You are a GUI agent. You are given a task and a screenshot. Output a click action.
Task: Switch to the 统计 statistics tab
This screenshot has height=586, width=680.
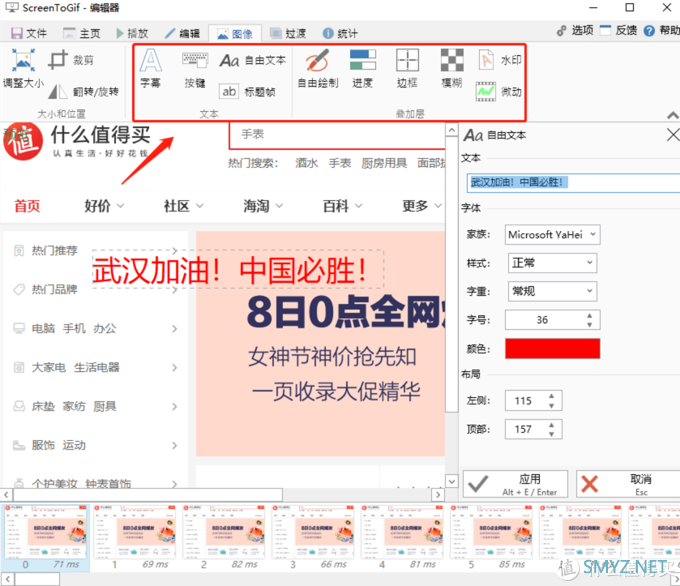click(x=340, y=33)
